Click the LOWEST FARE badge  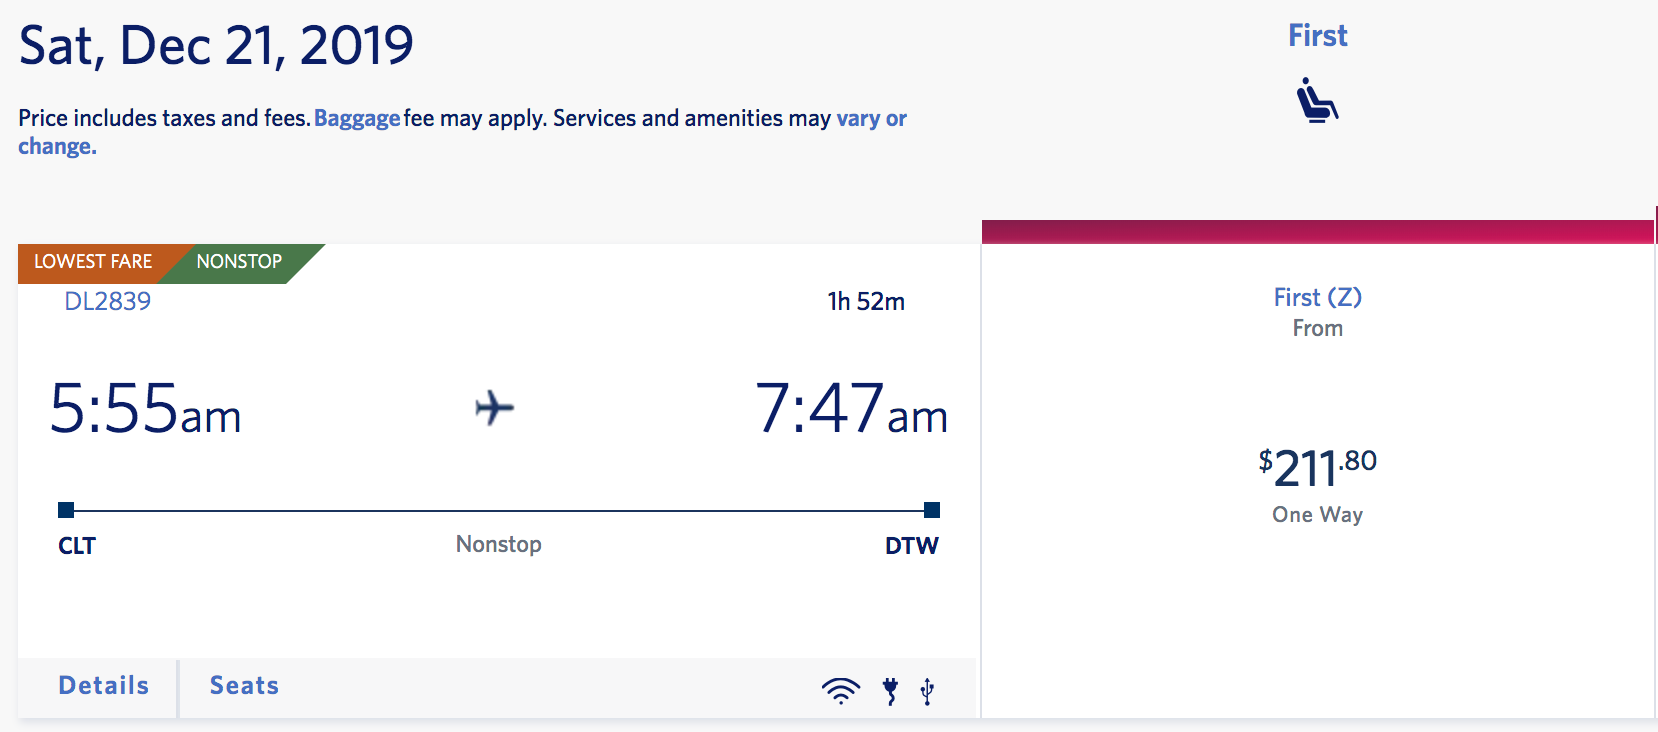pyautogui.click(x=93, y=262)
